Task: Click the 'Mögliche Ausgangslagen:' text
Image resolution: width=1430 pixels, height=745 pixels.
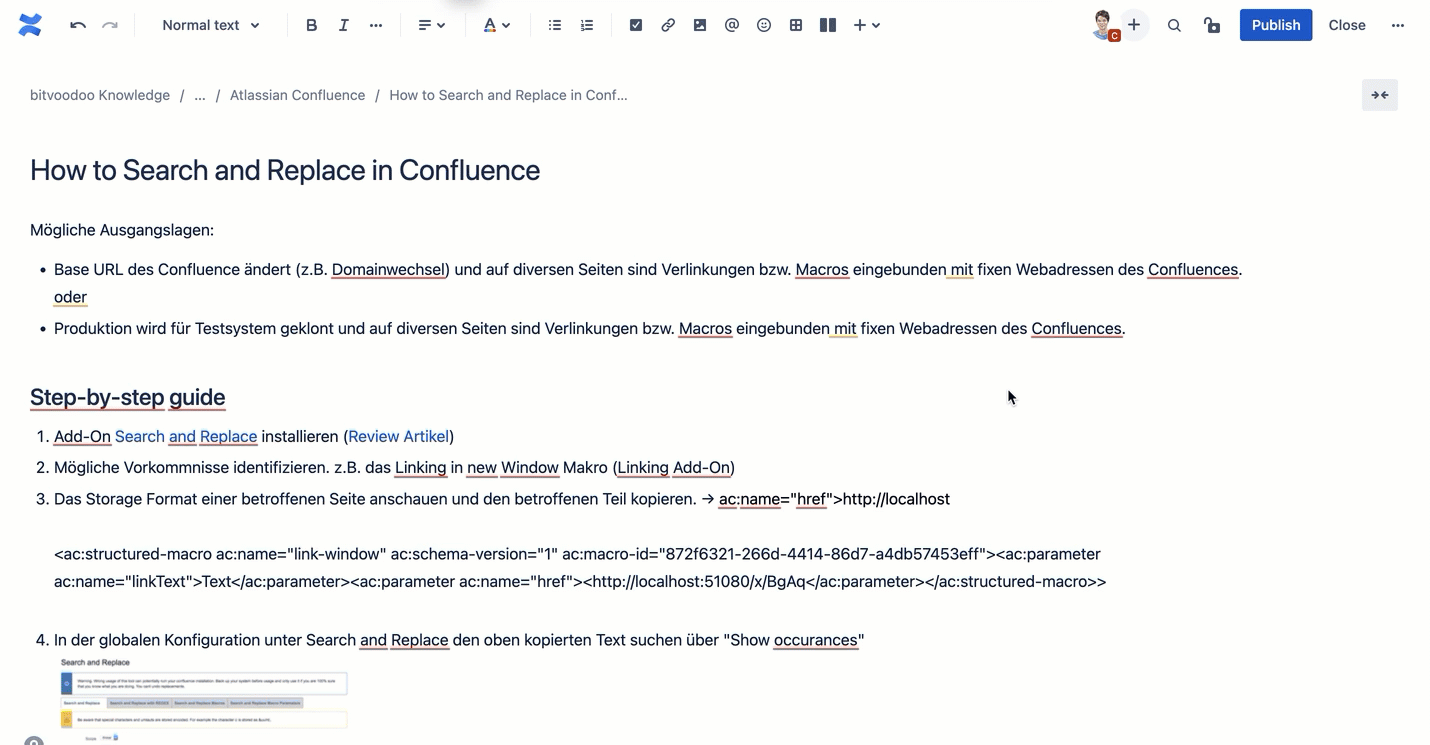Action: click(x=122, y=230)
